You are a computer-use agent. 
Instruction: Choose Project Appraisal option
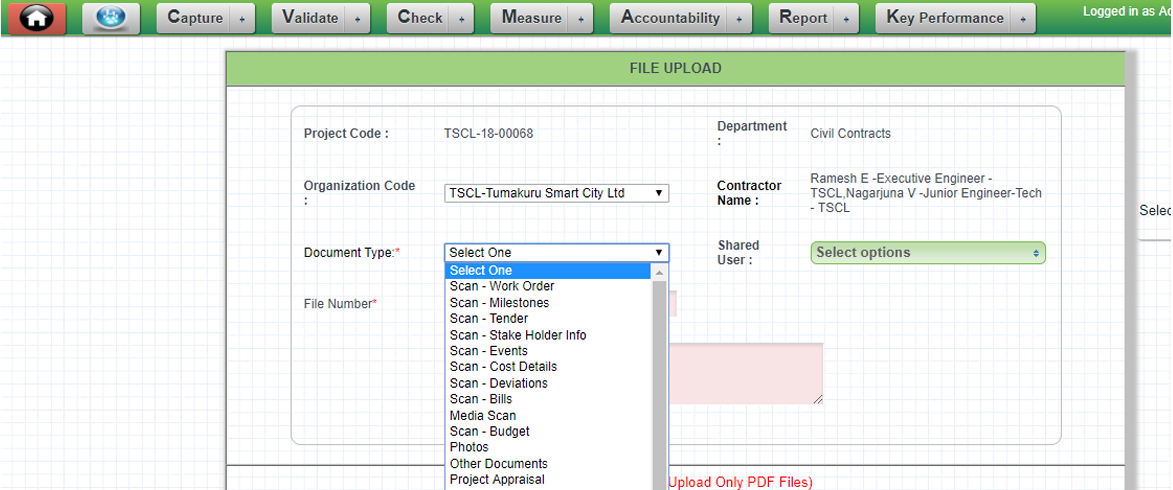(497, 479)
